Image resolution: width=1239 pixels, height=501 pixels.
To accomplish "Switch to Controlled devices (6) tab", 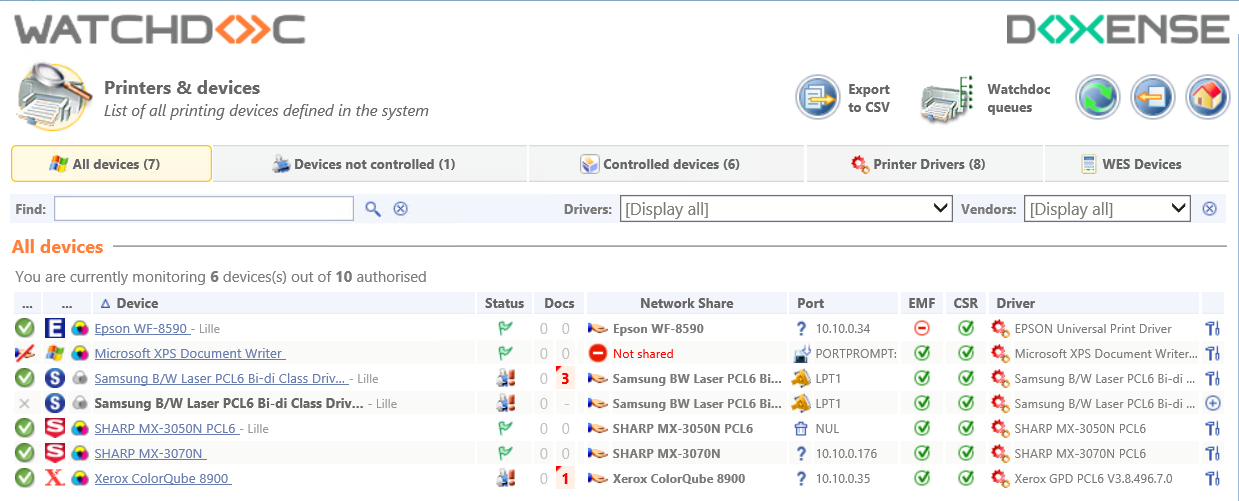I will 666,164.
